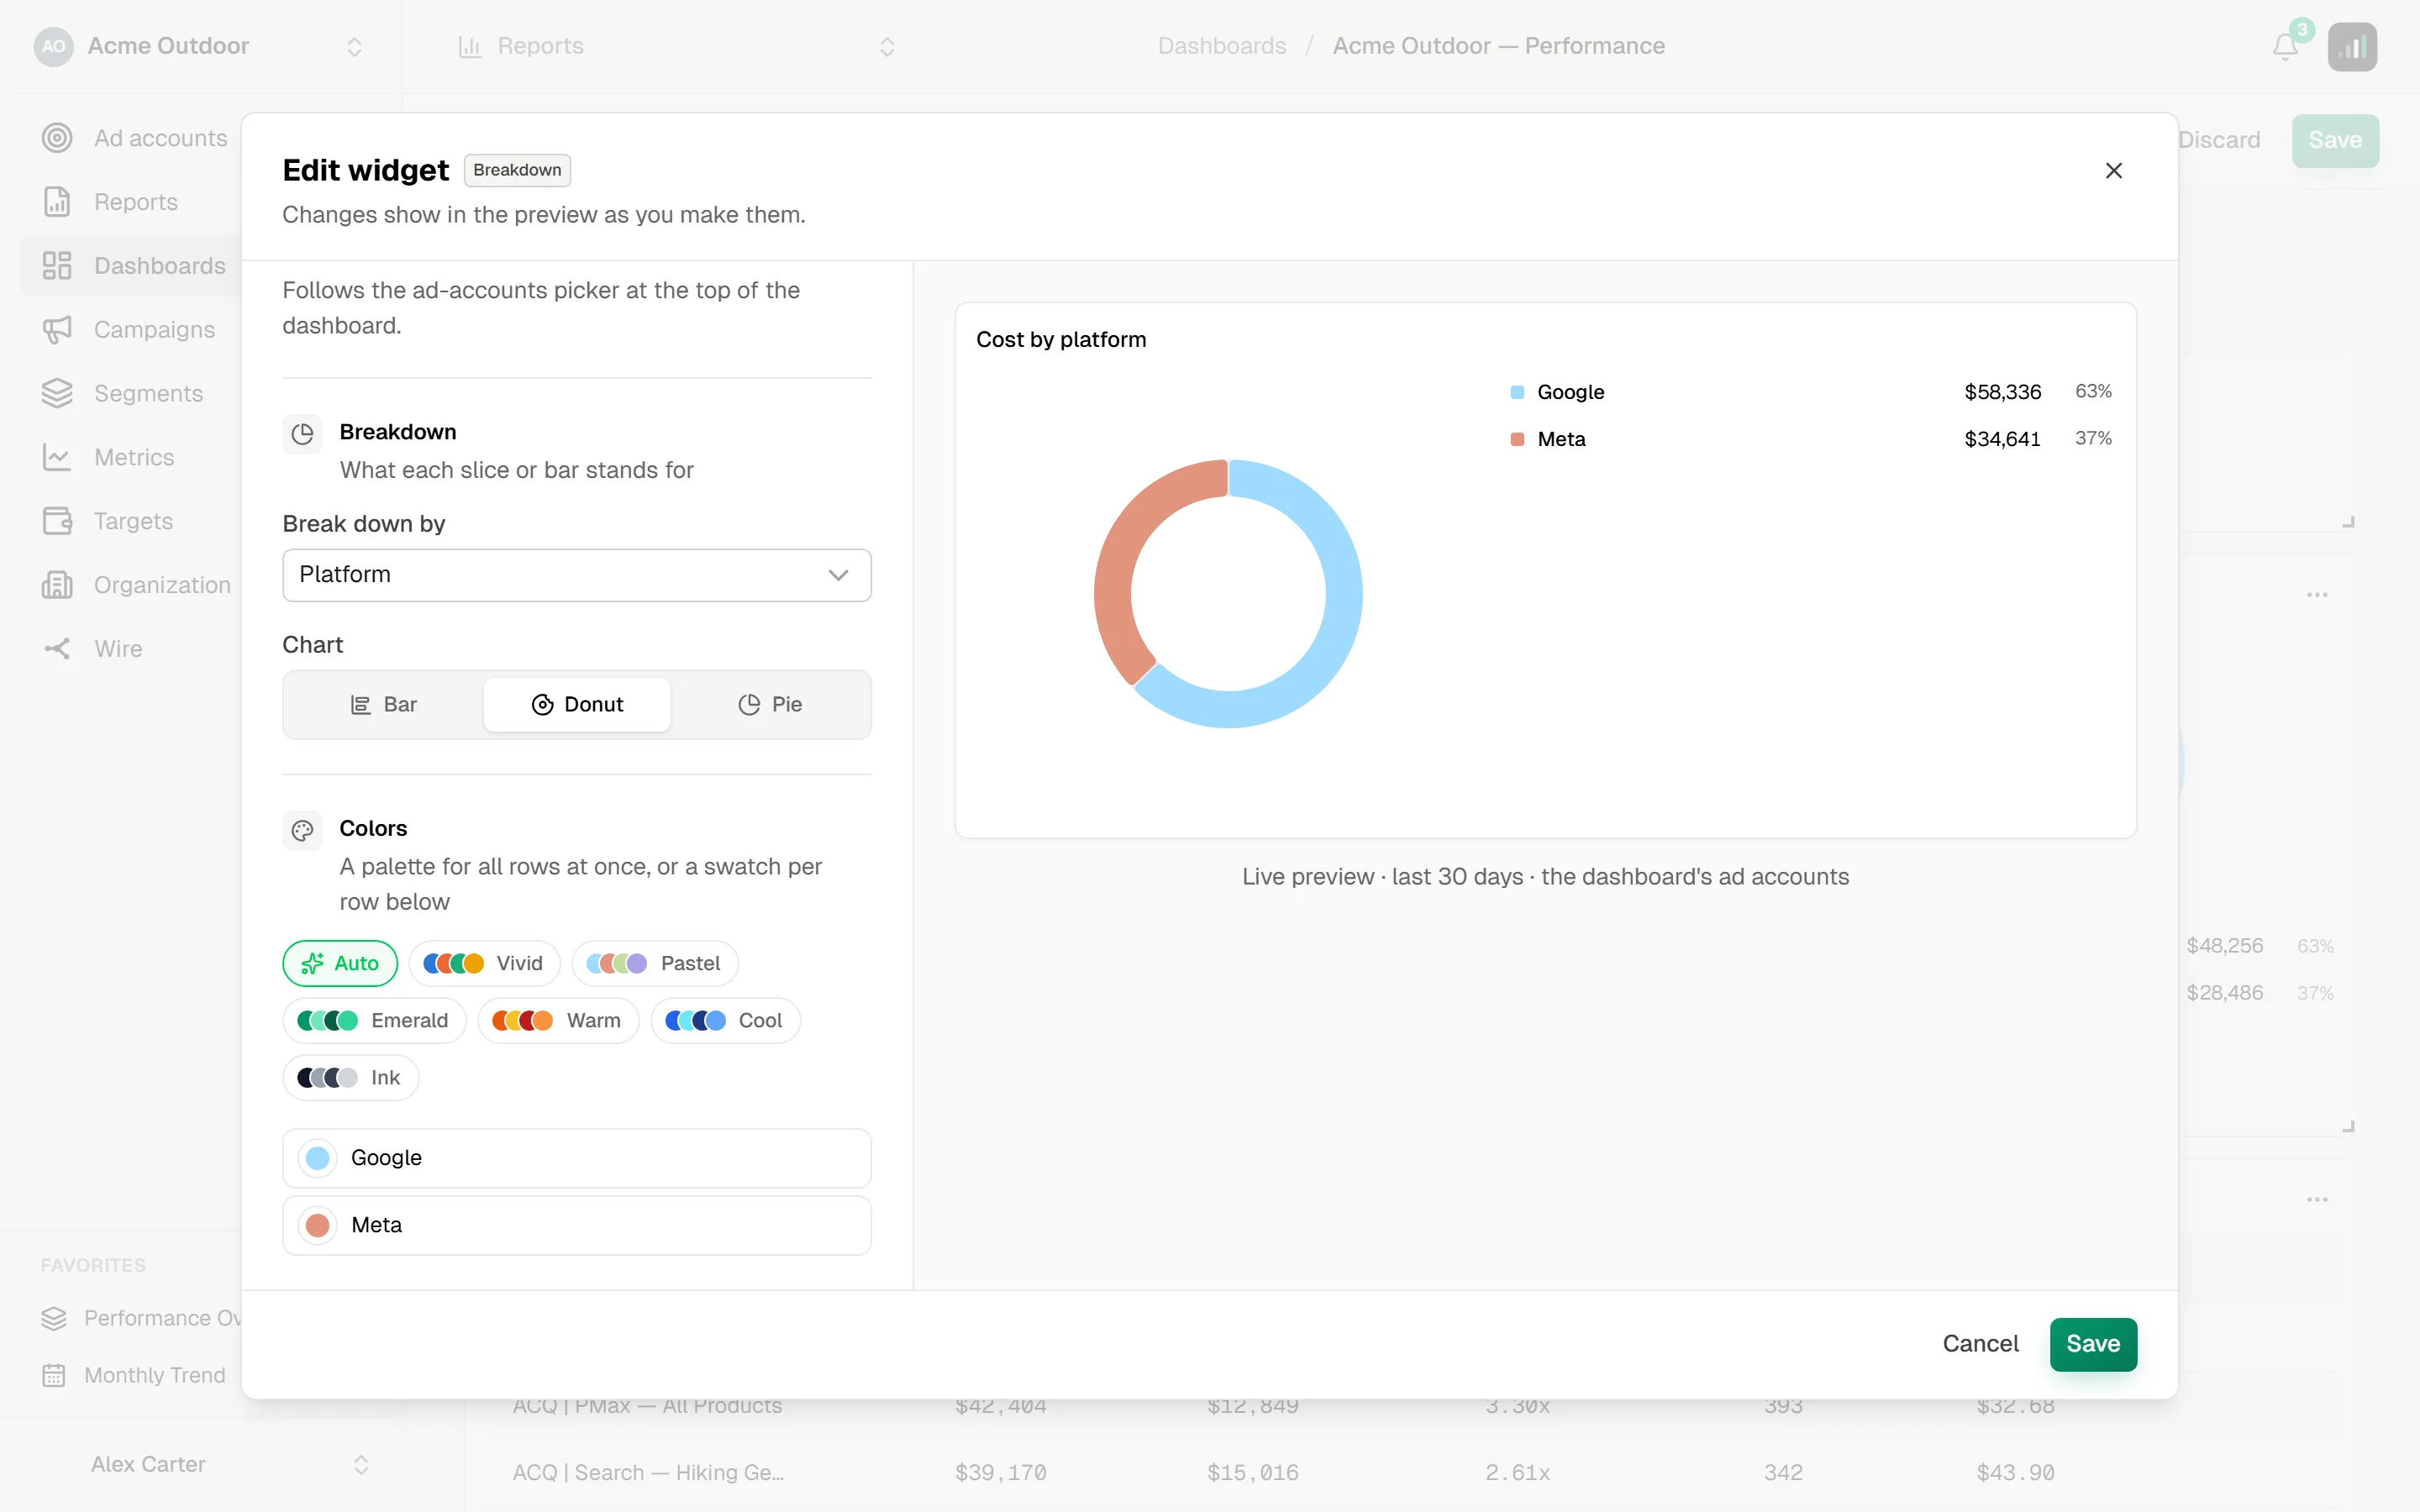
Task: Click the Reports sidebar document icon
Action: [57, 202]
